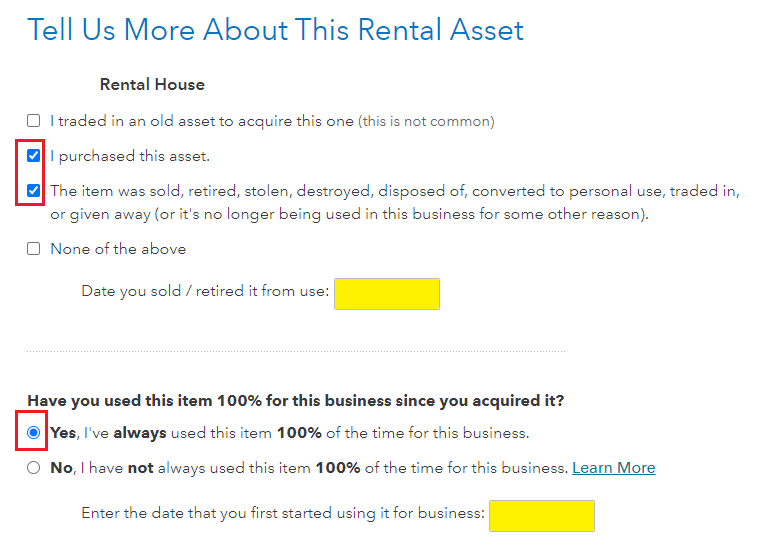Click the 'I purchased this asset.' label text

pyautogui.click(x=130, y=157)
